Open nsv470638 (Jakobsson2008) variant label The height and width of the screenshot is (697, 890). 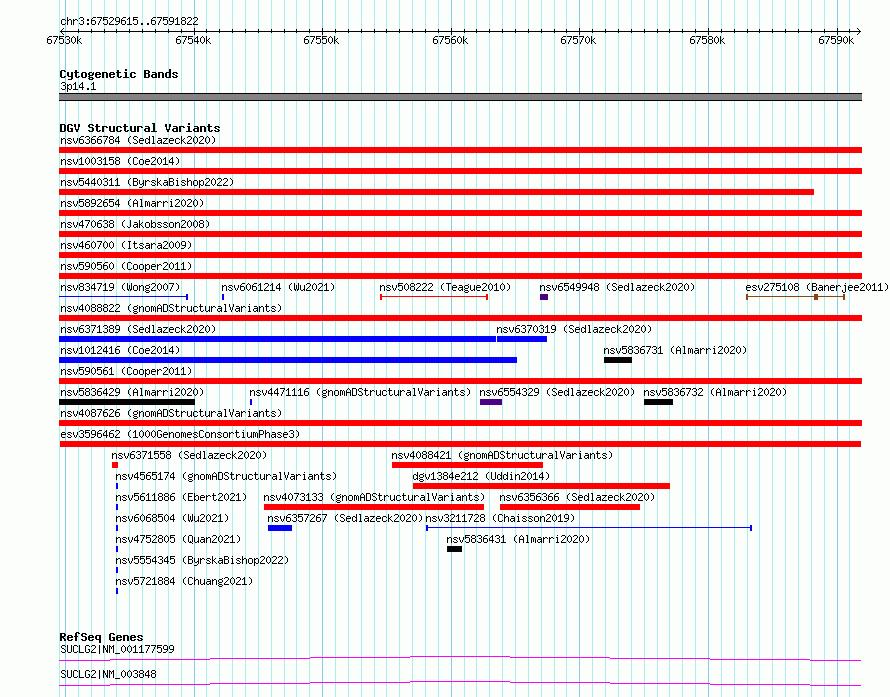(x=135, y=224)
